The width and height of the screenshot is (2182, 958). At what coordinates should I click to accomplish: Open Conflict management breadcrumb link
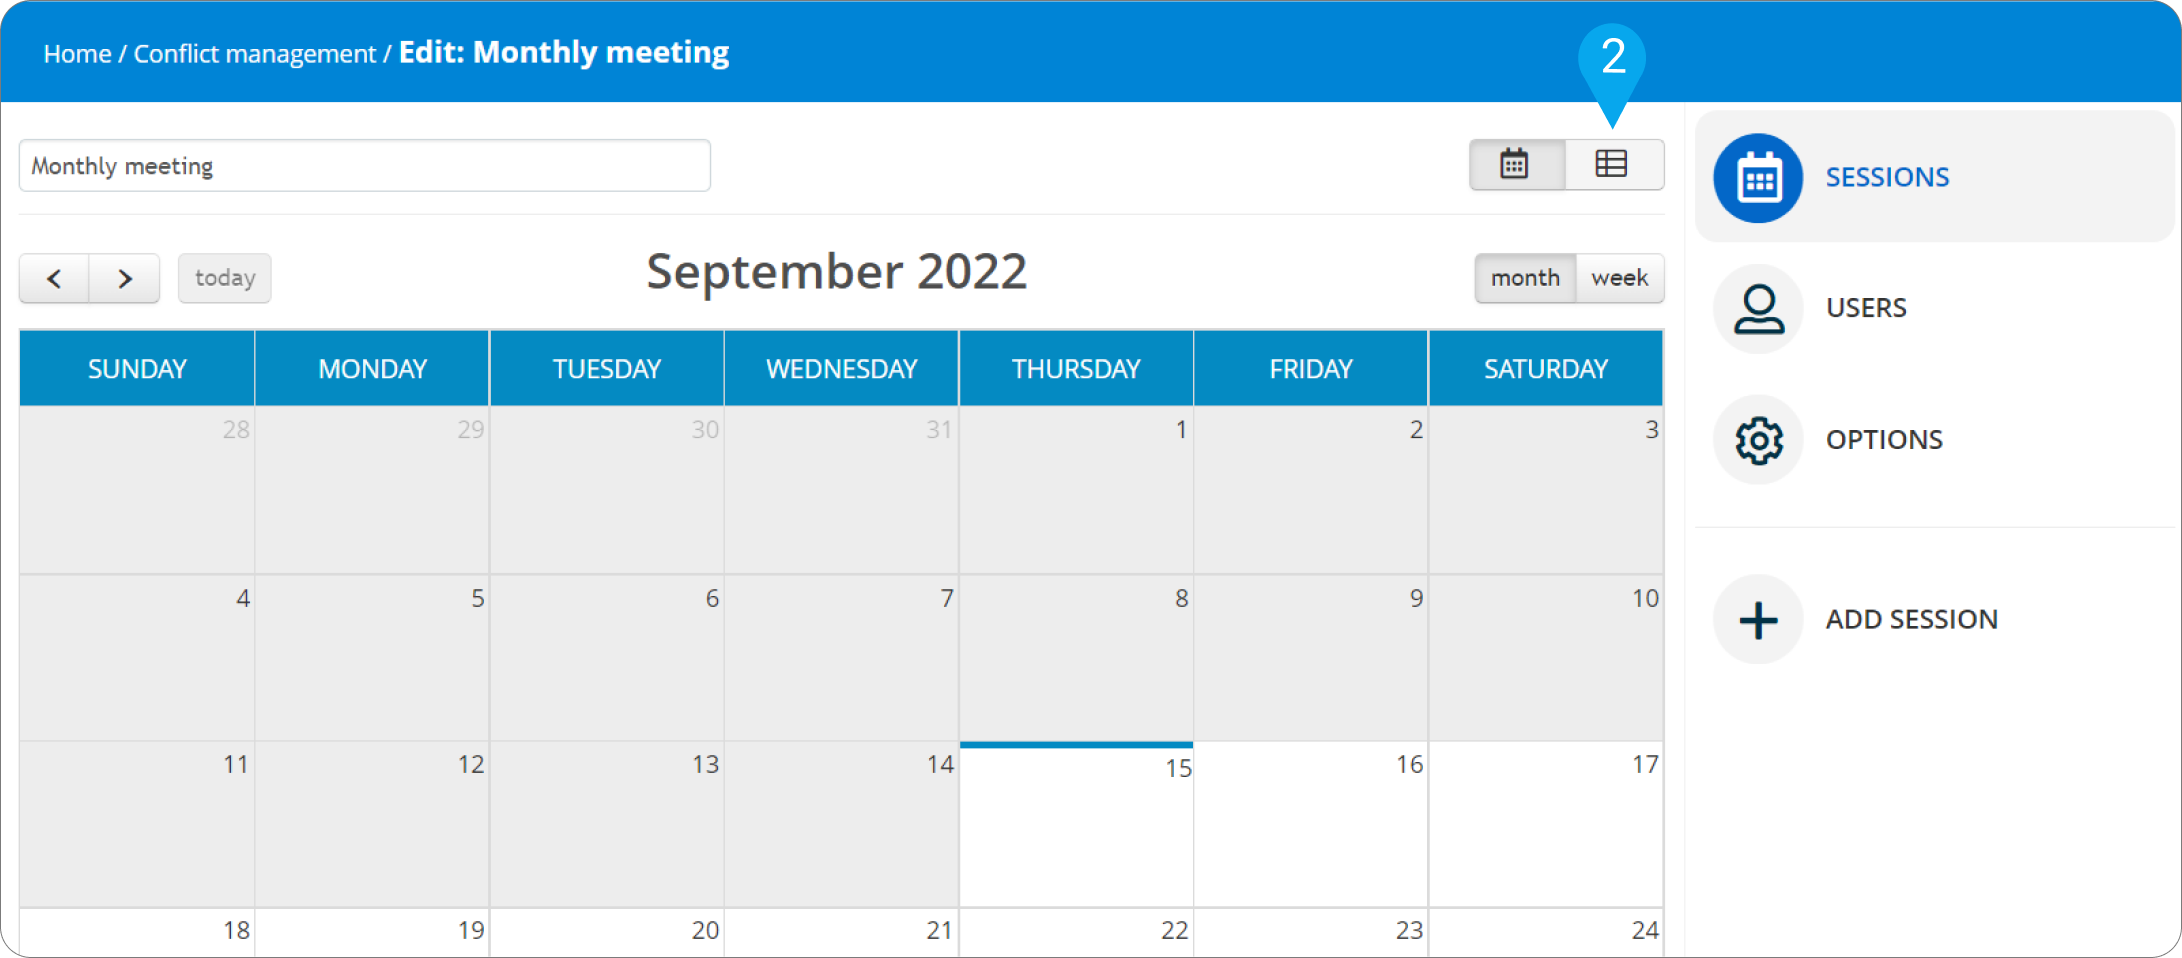pos(254,54)
